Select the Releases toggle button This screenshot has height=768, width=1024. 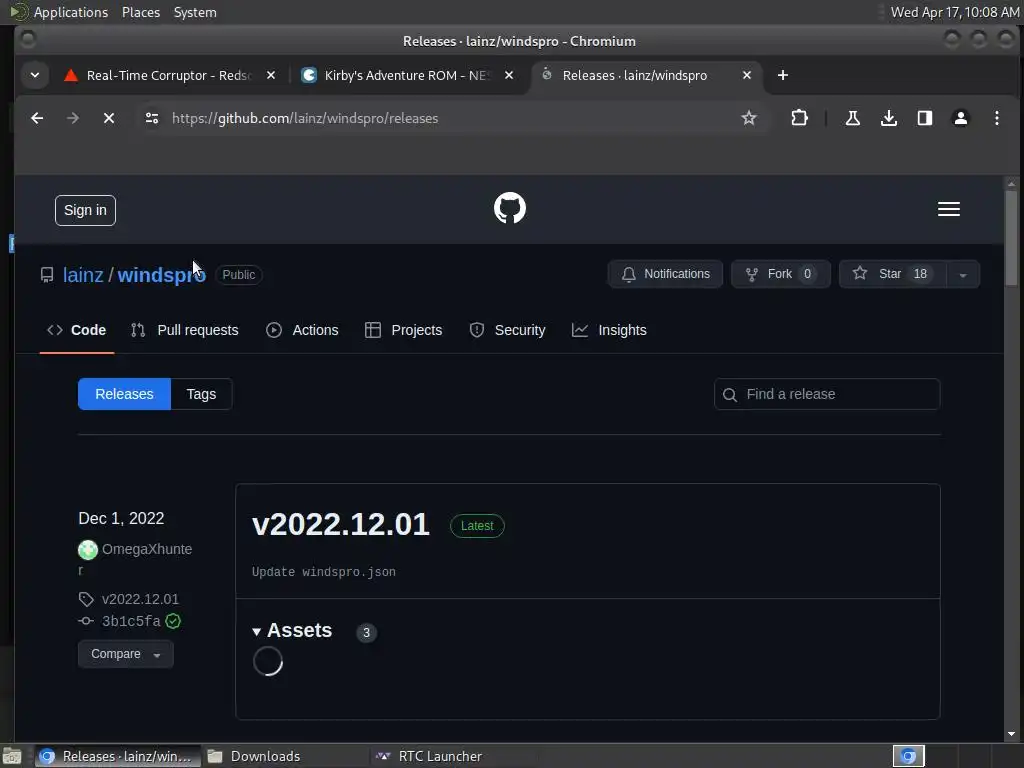[x=124, y=394]
